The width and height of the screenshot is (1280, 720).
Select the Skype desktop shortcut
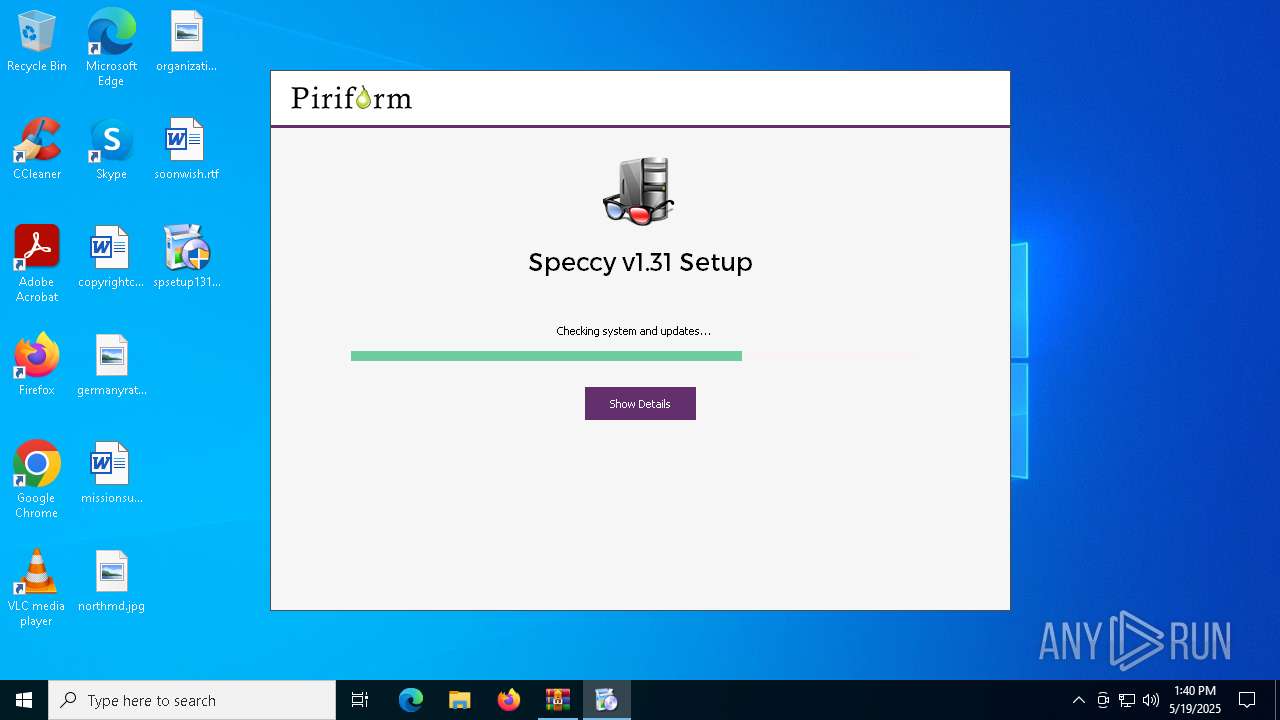click(x=111, y=150)
